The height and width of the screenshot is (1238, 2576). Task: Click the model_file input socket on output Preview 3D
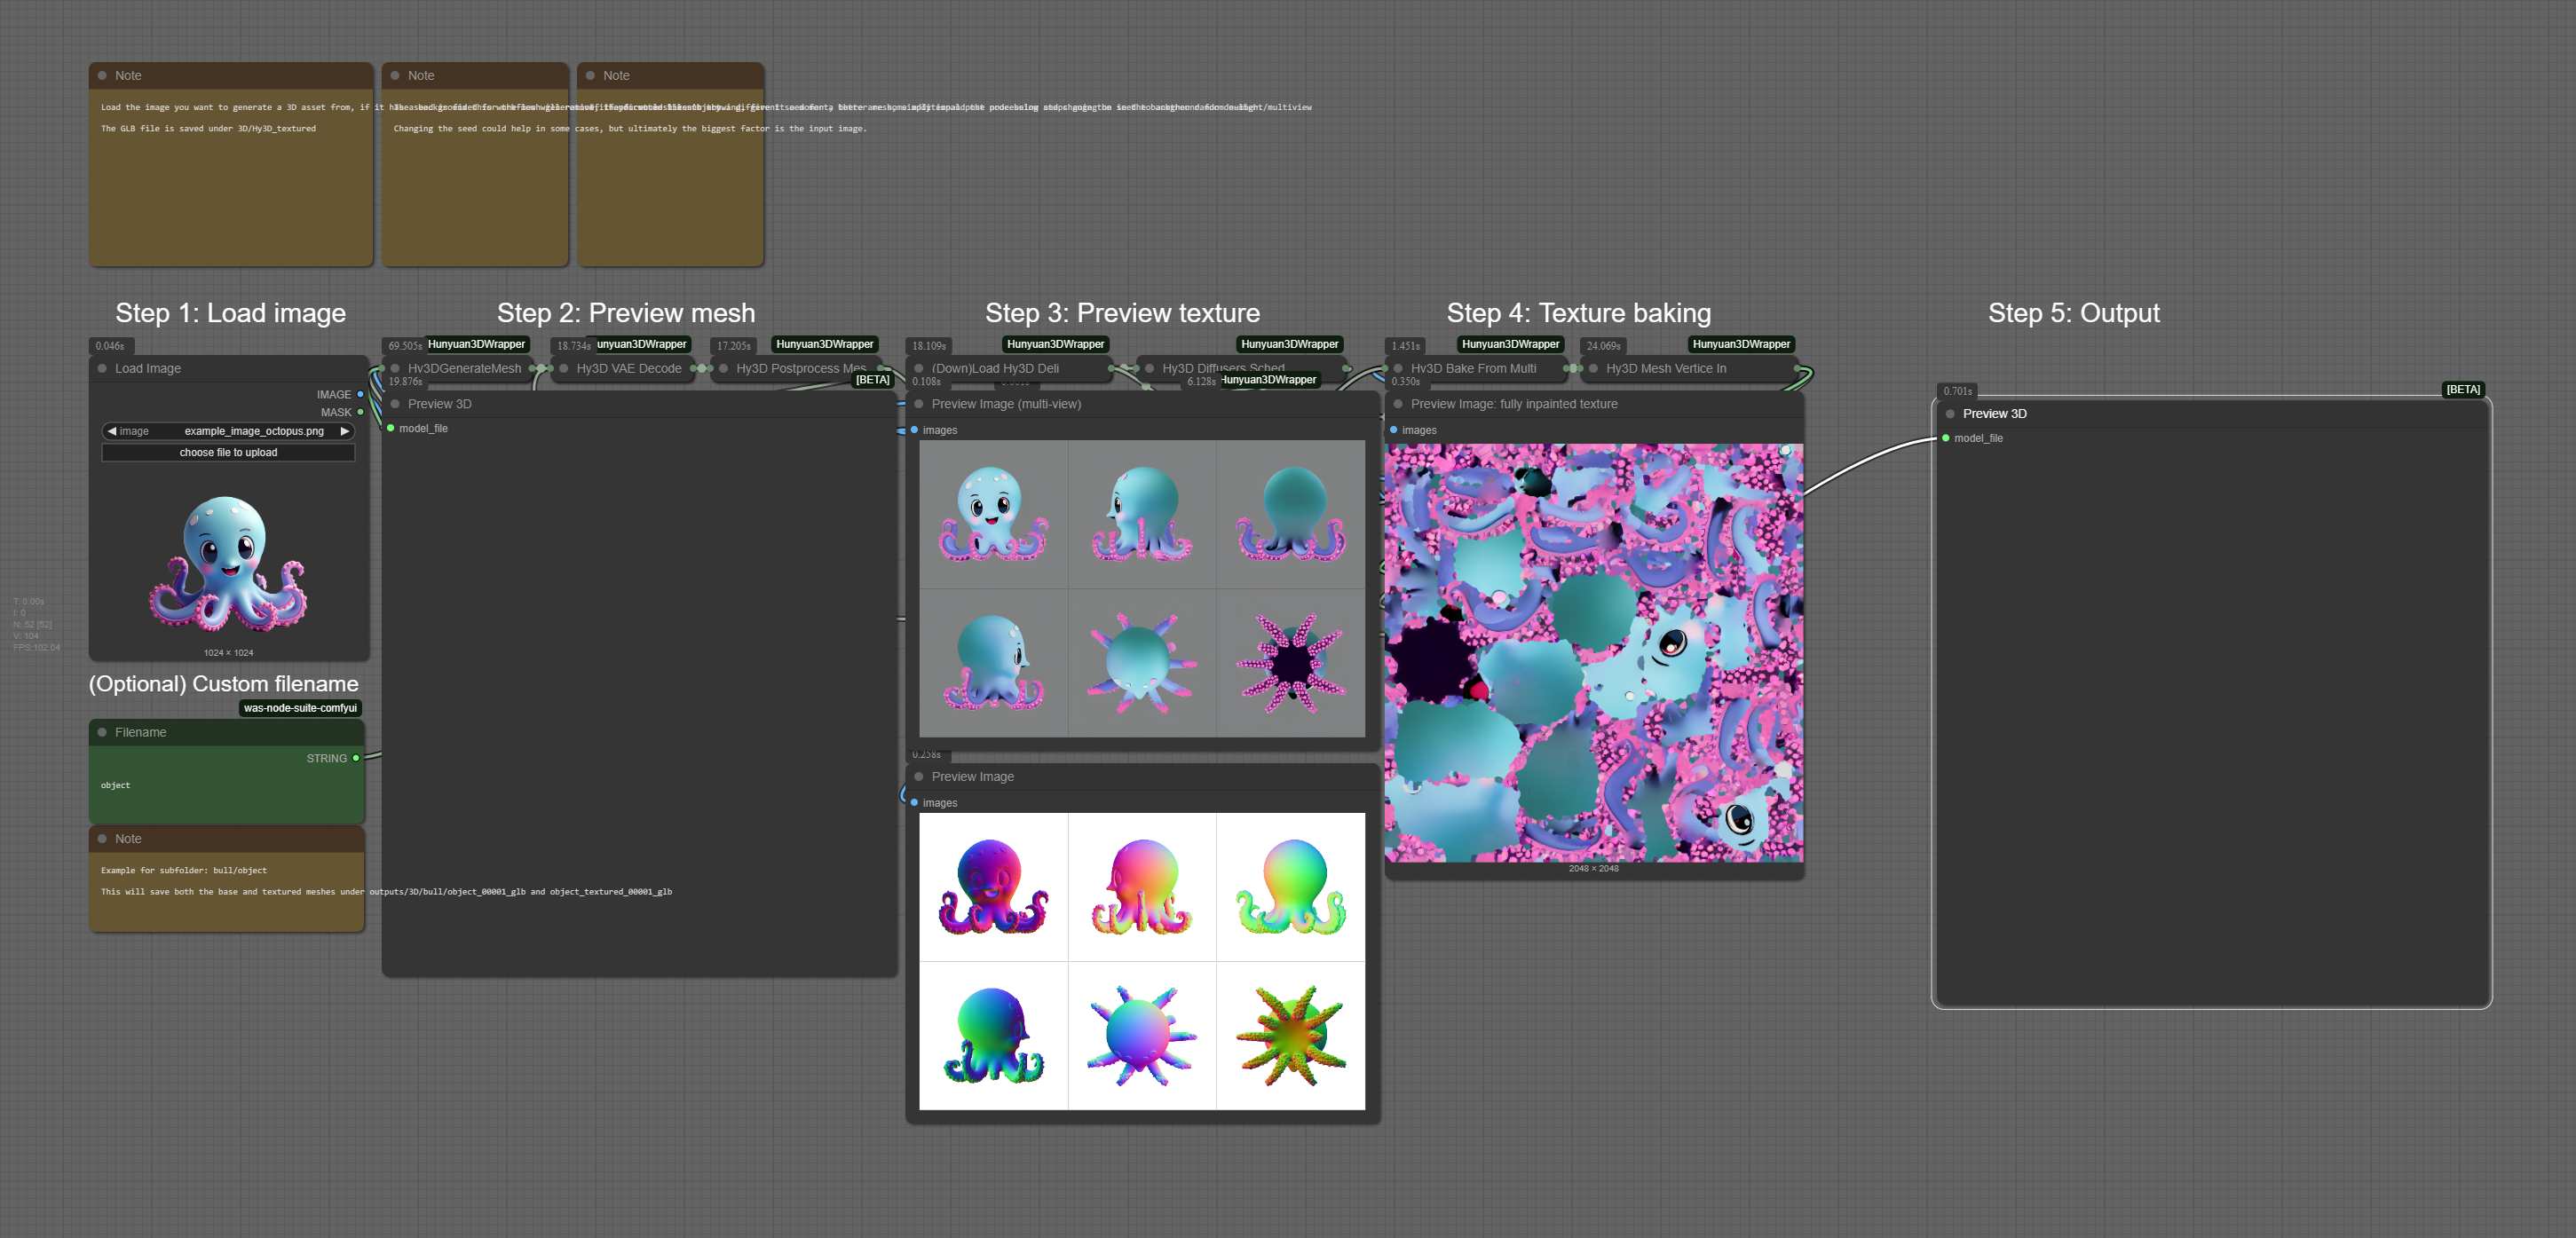pos(1945,438)
